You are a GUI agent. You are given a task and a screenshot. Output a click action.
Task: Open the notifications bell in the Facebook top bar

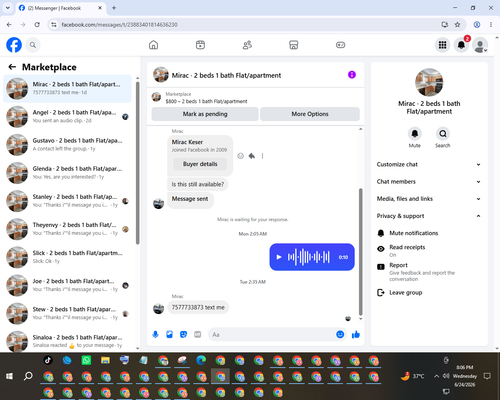461,45
